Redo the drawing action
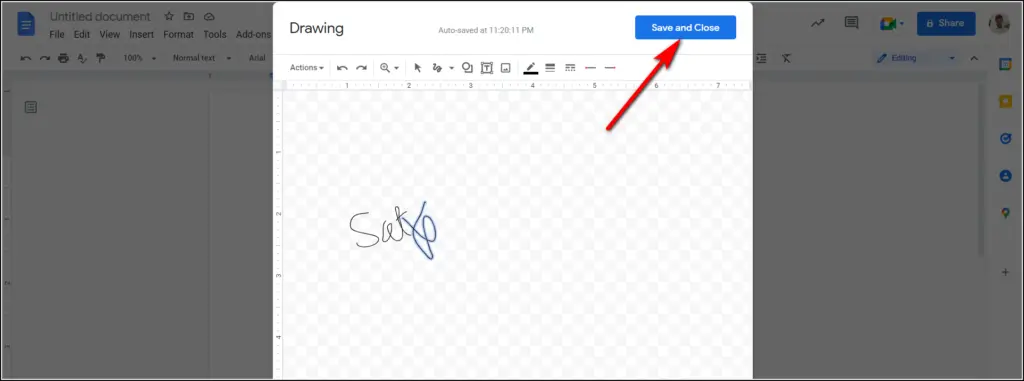The height and width of the screenshot is (381, 1024). point(361,67)
